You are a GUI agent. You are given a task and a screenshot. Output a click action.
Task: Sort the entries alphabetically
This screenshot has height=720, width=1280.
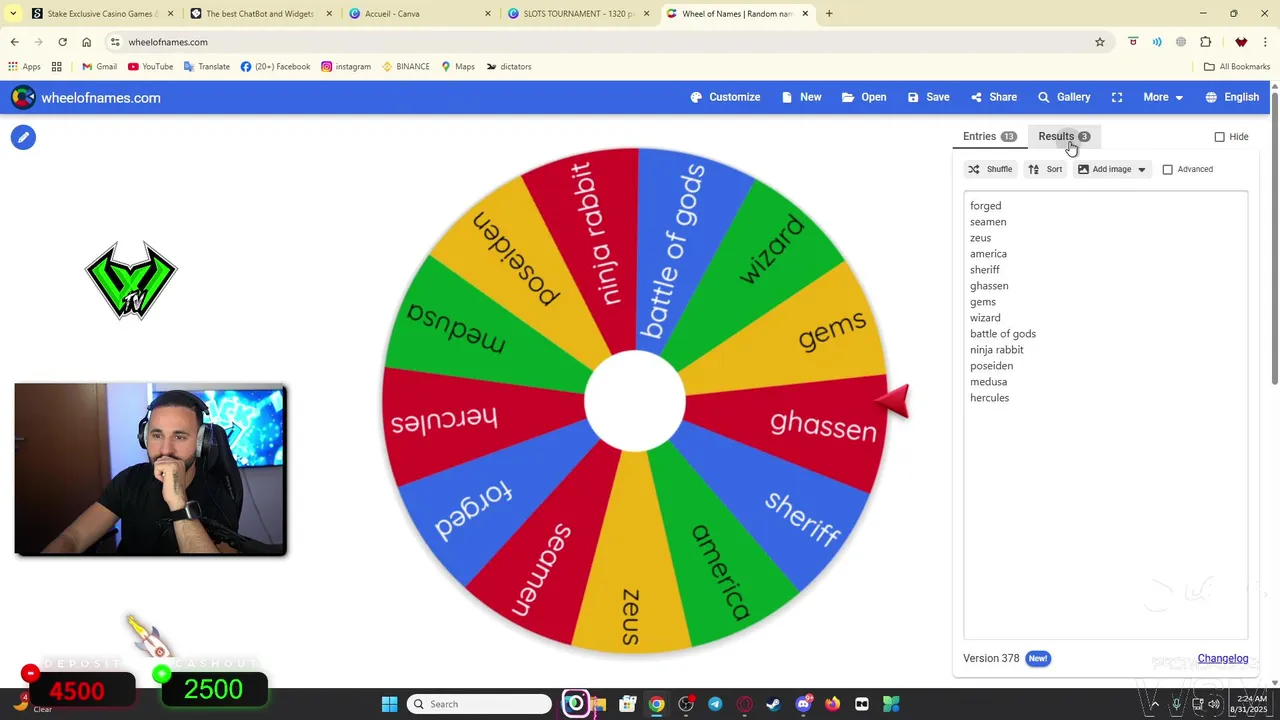(x=1045, y=169)
